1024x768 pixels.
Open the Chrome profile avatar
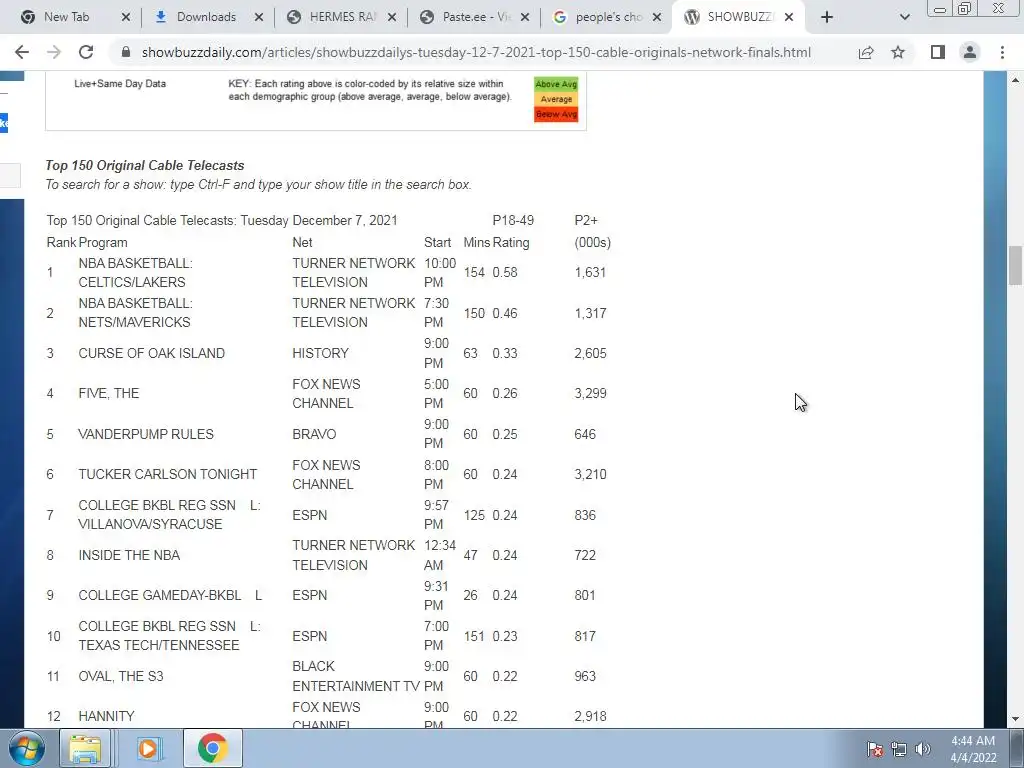point(970,52)
